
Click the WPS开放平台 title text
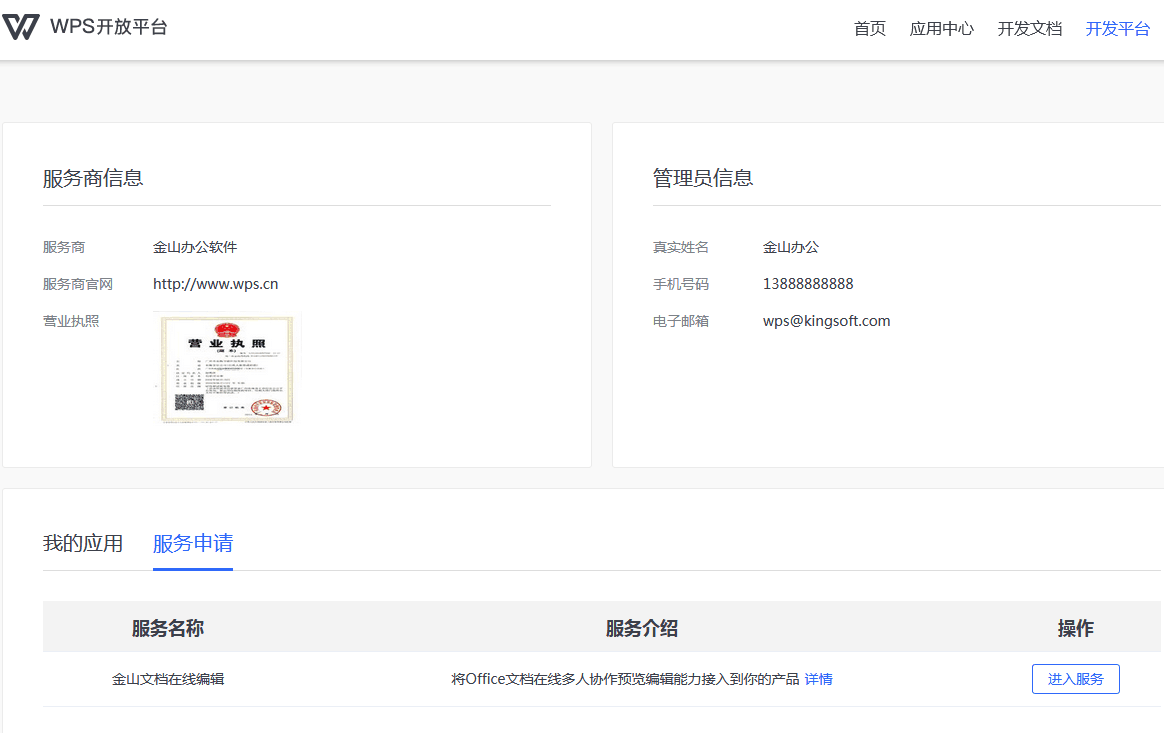pos(109,27)
